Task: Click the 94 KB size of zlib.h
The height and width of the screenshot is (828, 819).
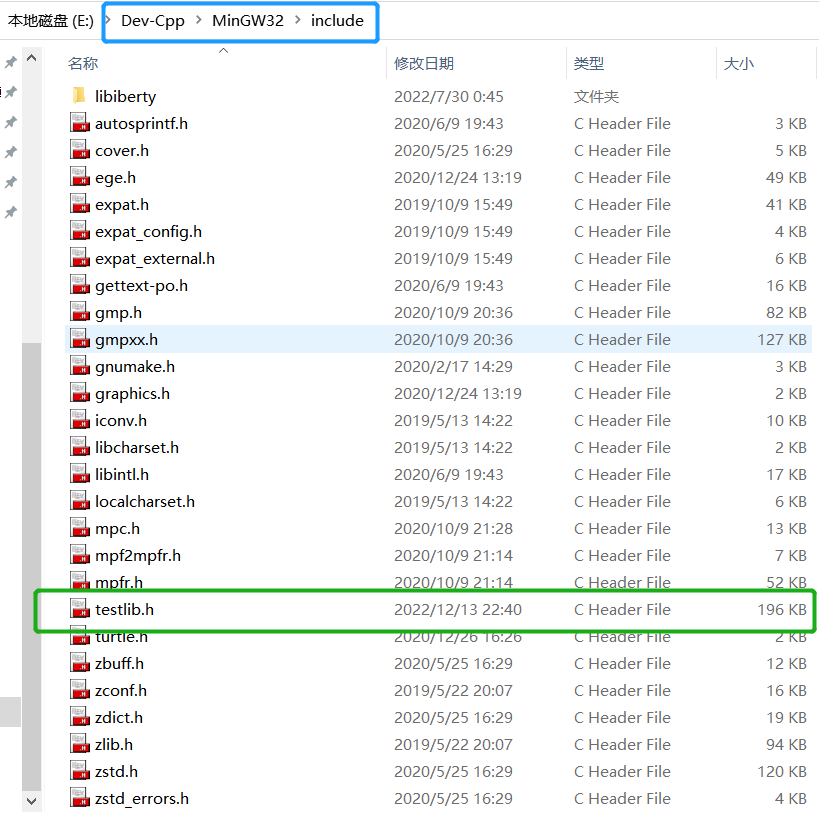Action: [786, 744]
